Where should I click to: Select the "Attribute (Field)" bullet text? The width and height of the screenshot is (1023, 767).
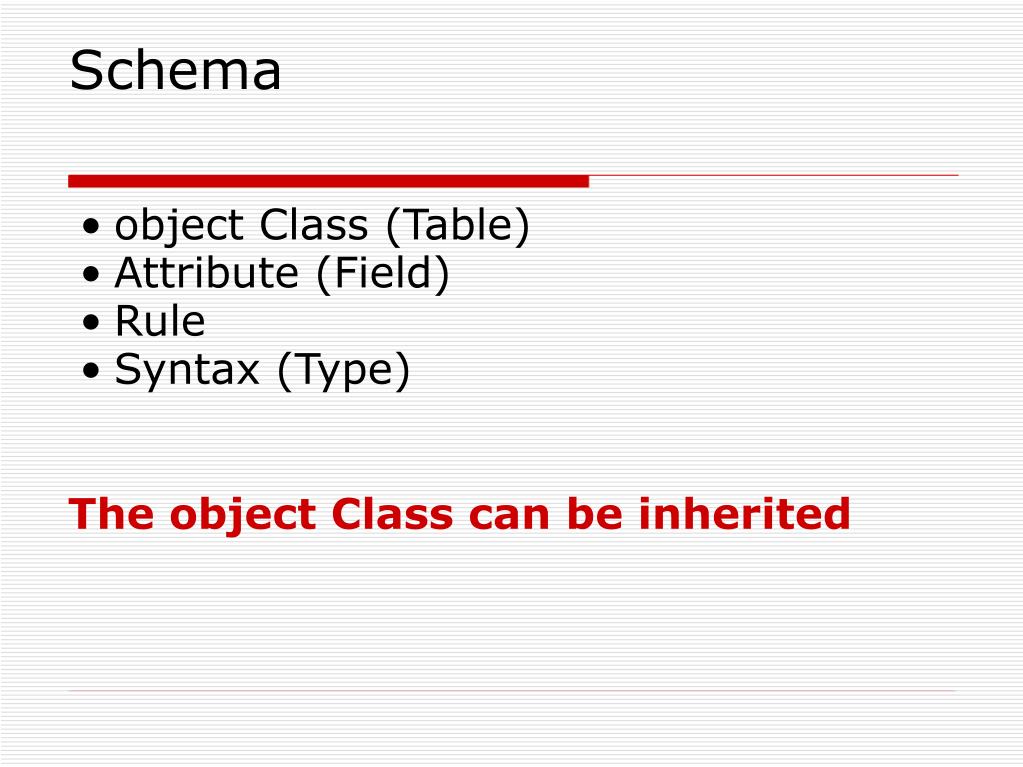[282, 273]
